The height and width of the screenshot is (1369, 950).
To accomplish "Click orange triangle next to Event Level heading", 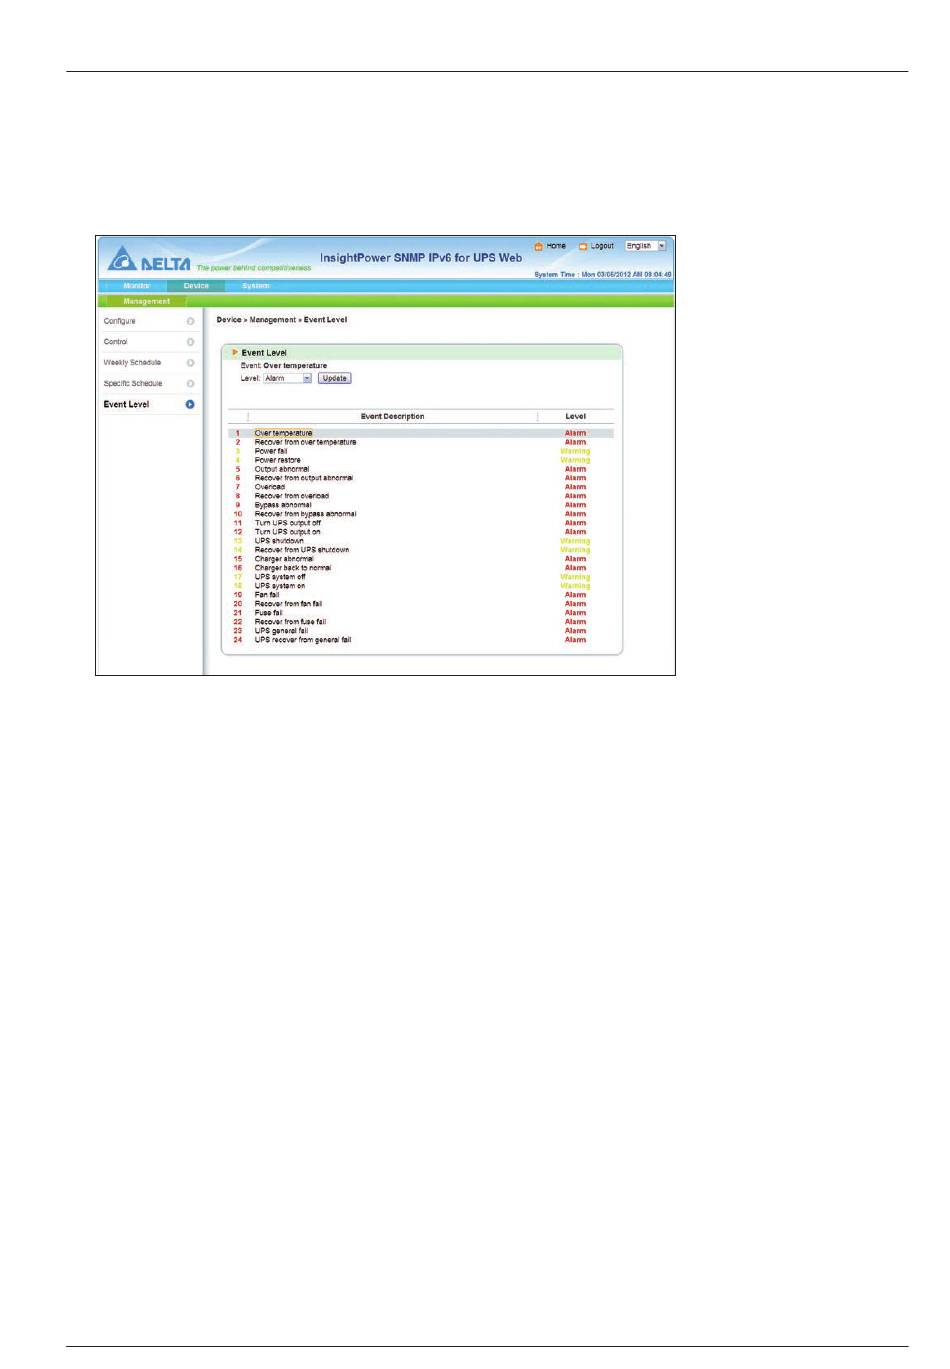I will click(235, 352).
